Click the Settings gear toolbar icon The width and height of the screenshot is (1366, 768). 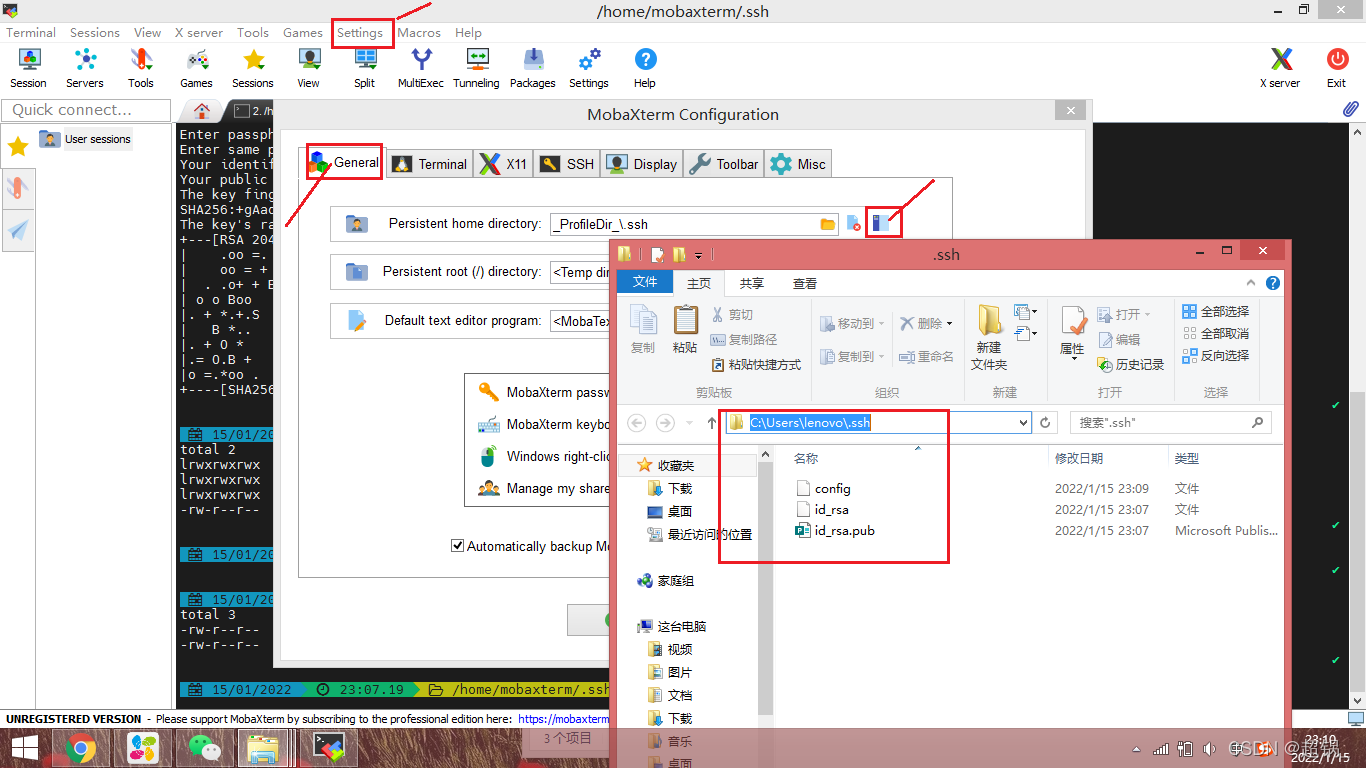point(589,68)
